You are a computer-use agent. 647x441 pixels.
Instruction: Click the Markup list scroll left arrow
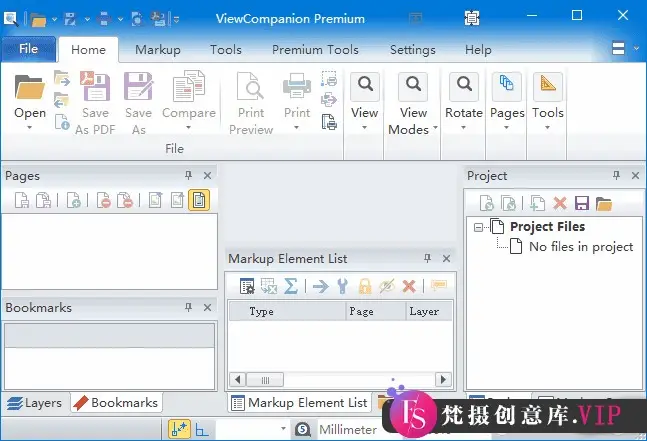click(x=238, y=380)
